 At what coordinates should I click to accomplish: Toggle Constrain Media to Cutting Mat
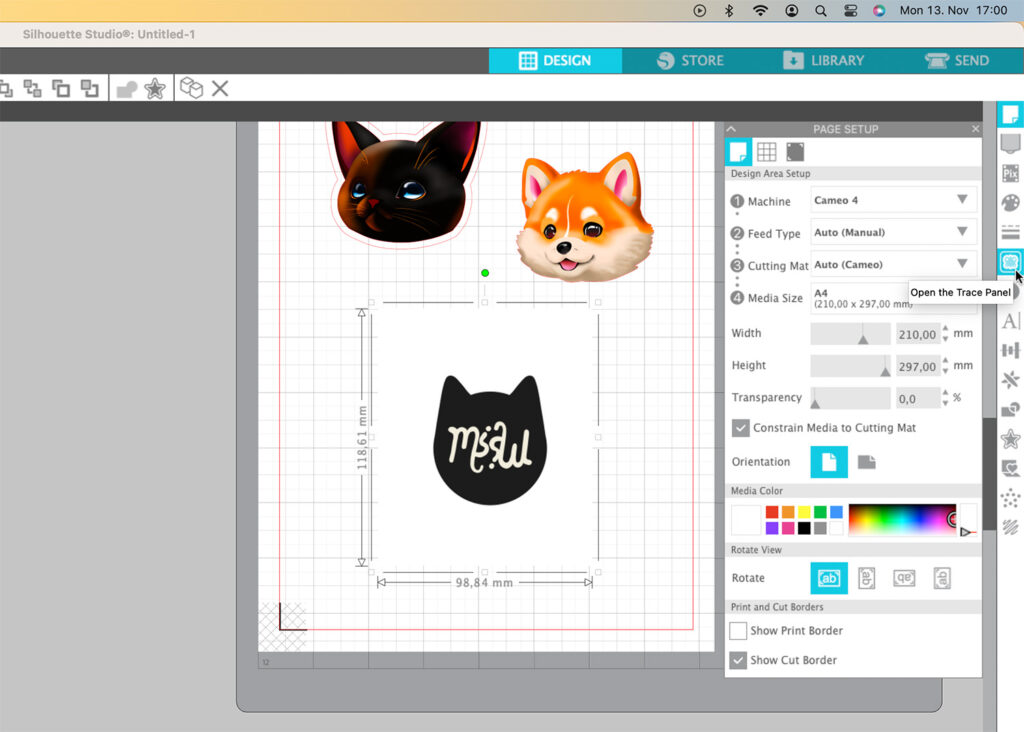(x=740, y=428)
